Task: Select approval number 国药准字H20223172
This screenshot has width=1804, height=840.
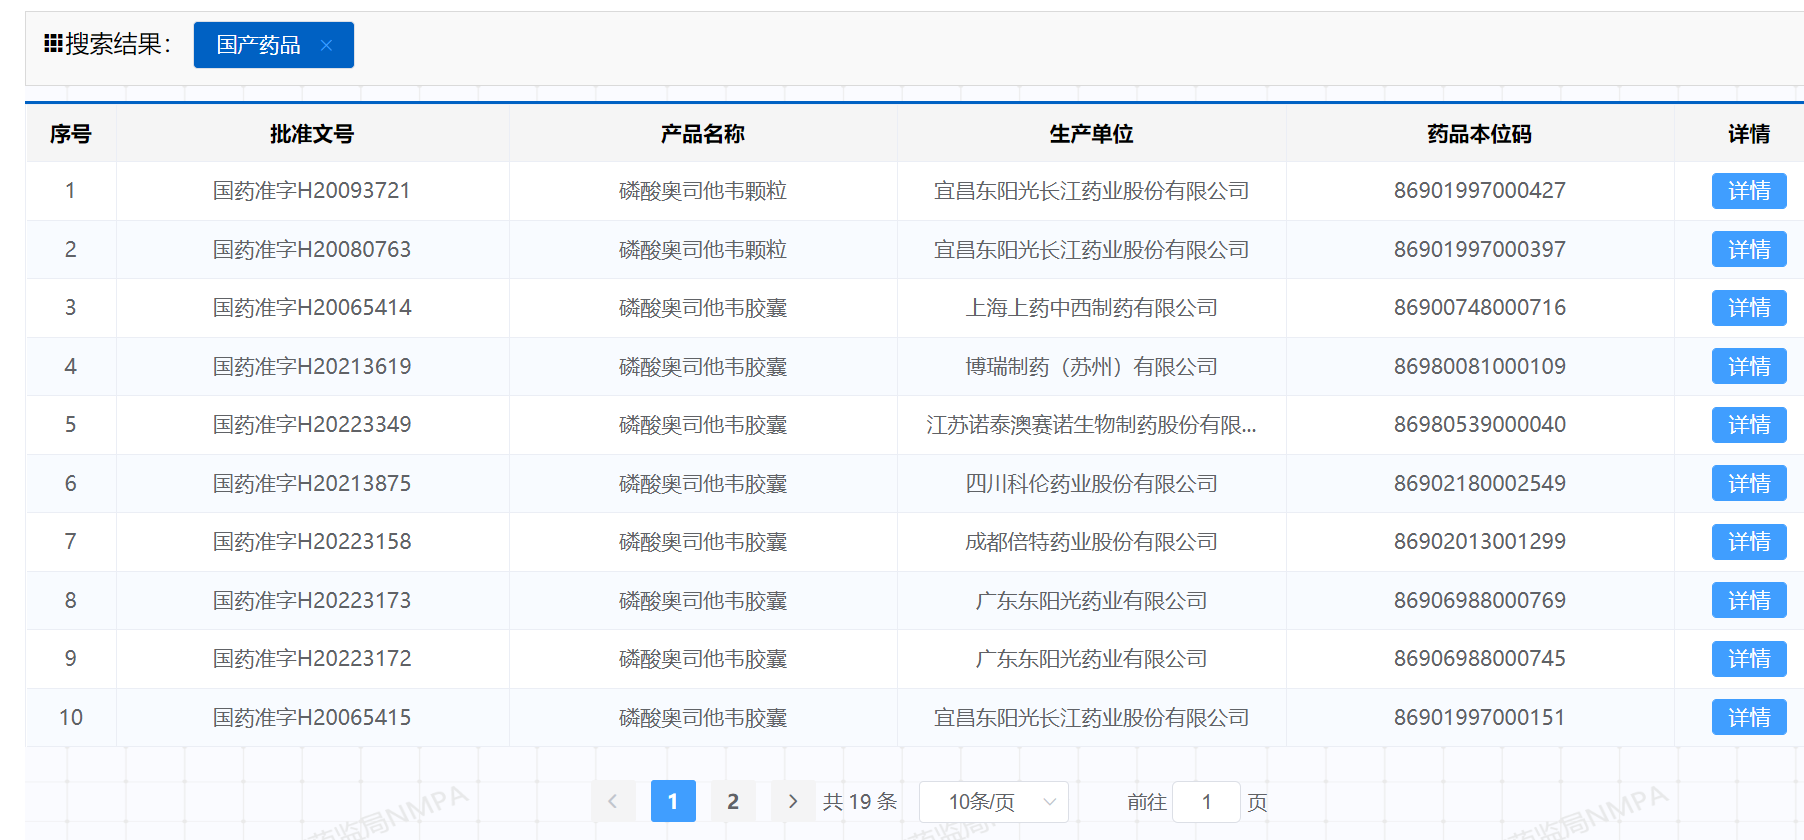Action: [x=312, y=659]
